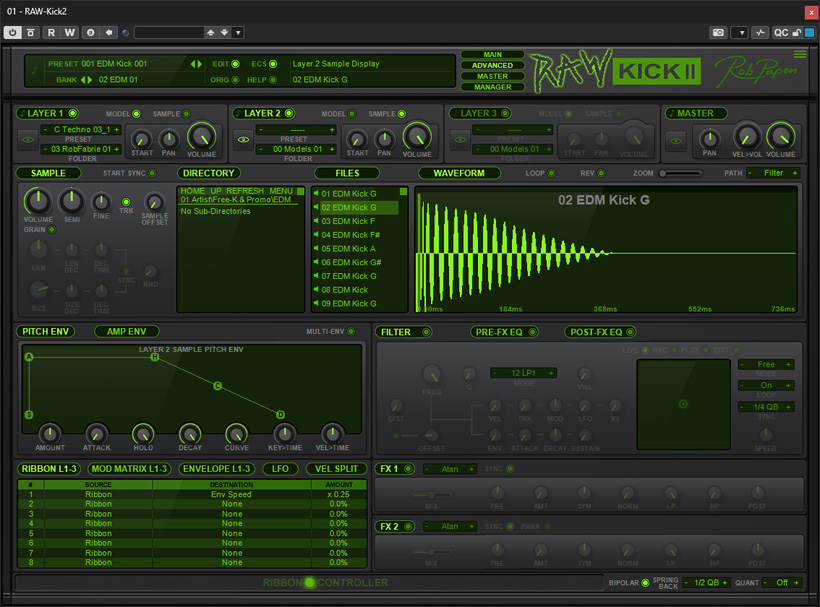
Task: Click the speaker icon beside 03 EDM Kick F
Action: 316,221
